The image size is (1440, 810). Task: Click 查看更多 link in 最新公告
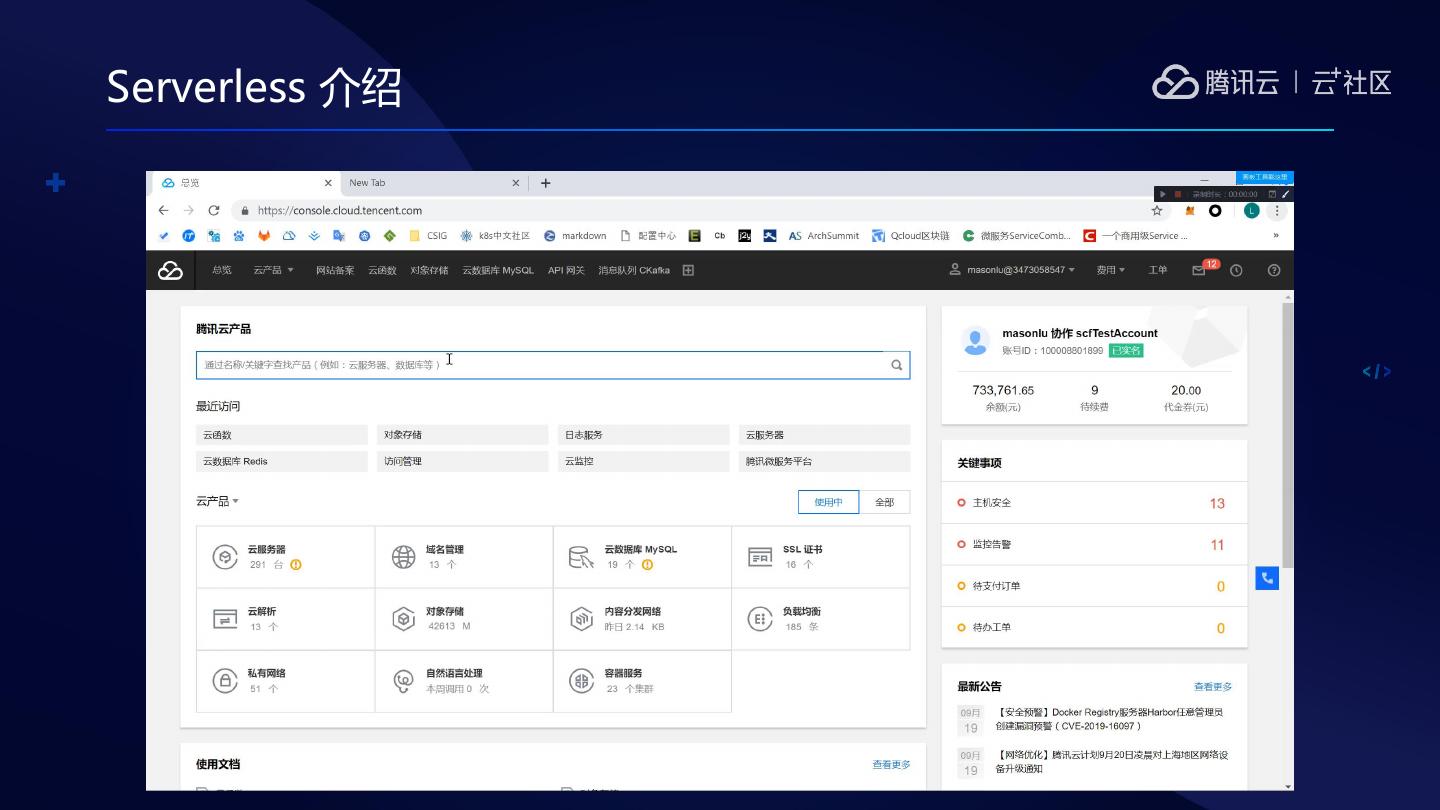(x=1212, y=687)
